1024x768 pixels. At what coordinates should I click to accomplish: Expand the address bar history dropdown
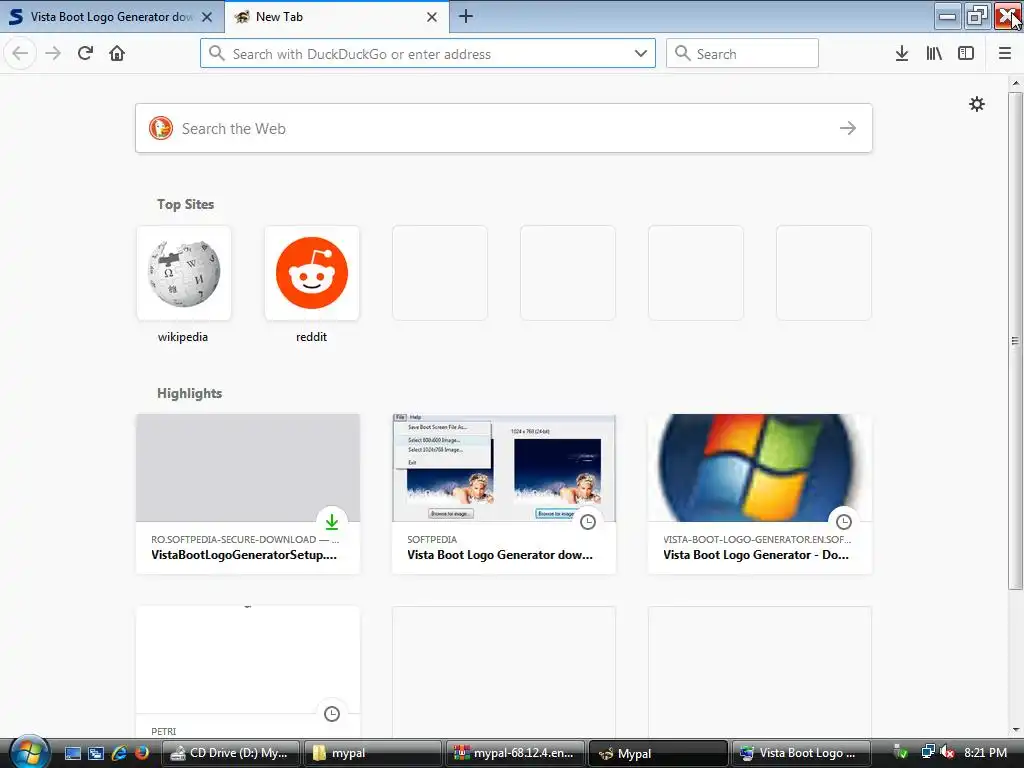[641, 54]
